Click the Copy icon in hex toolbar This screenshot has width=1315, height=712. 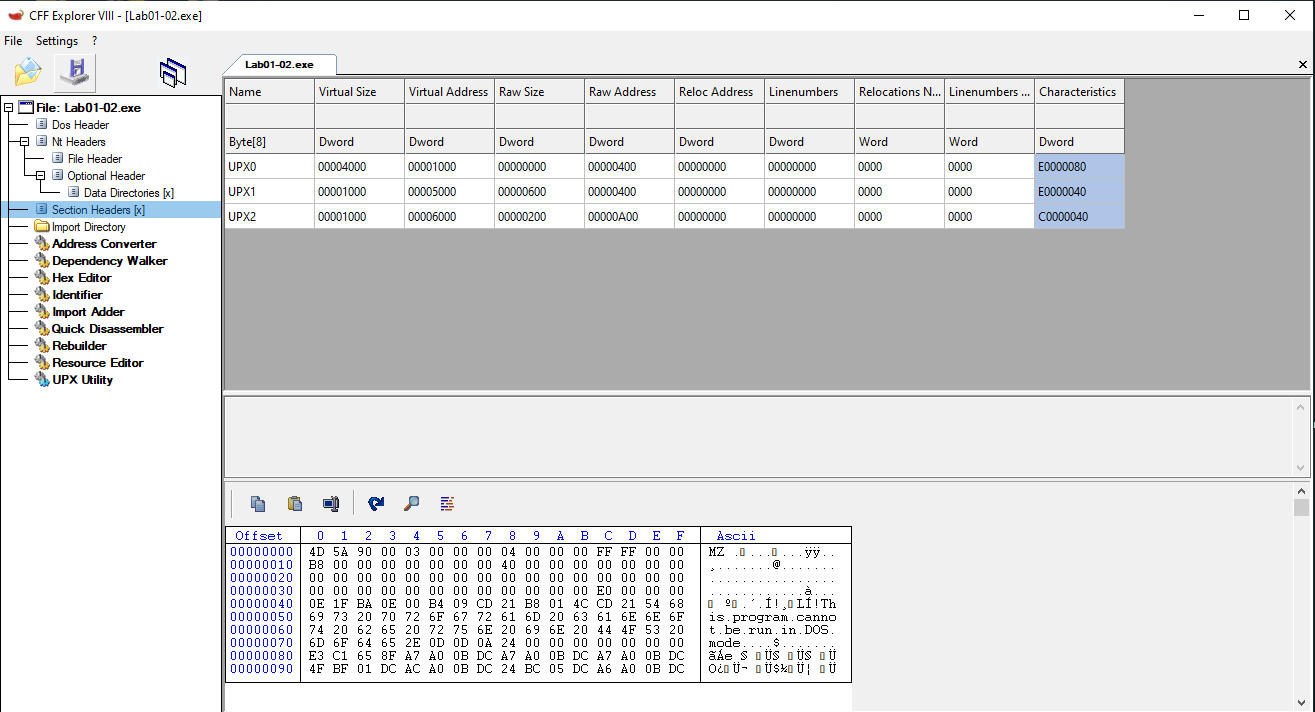pyautogui.click(x=258, y=504)
